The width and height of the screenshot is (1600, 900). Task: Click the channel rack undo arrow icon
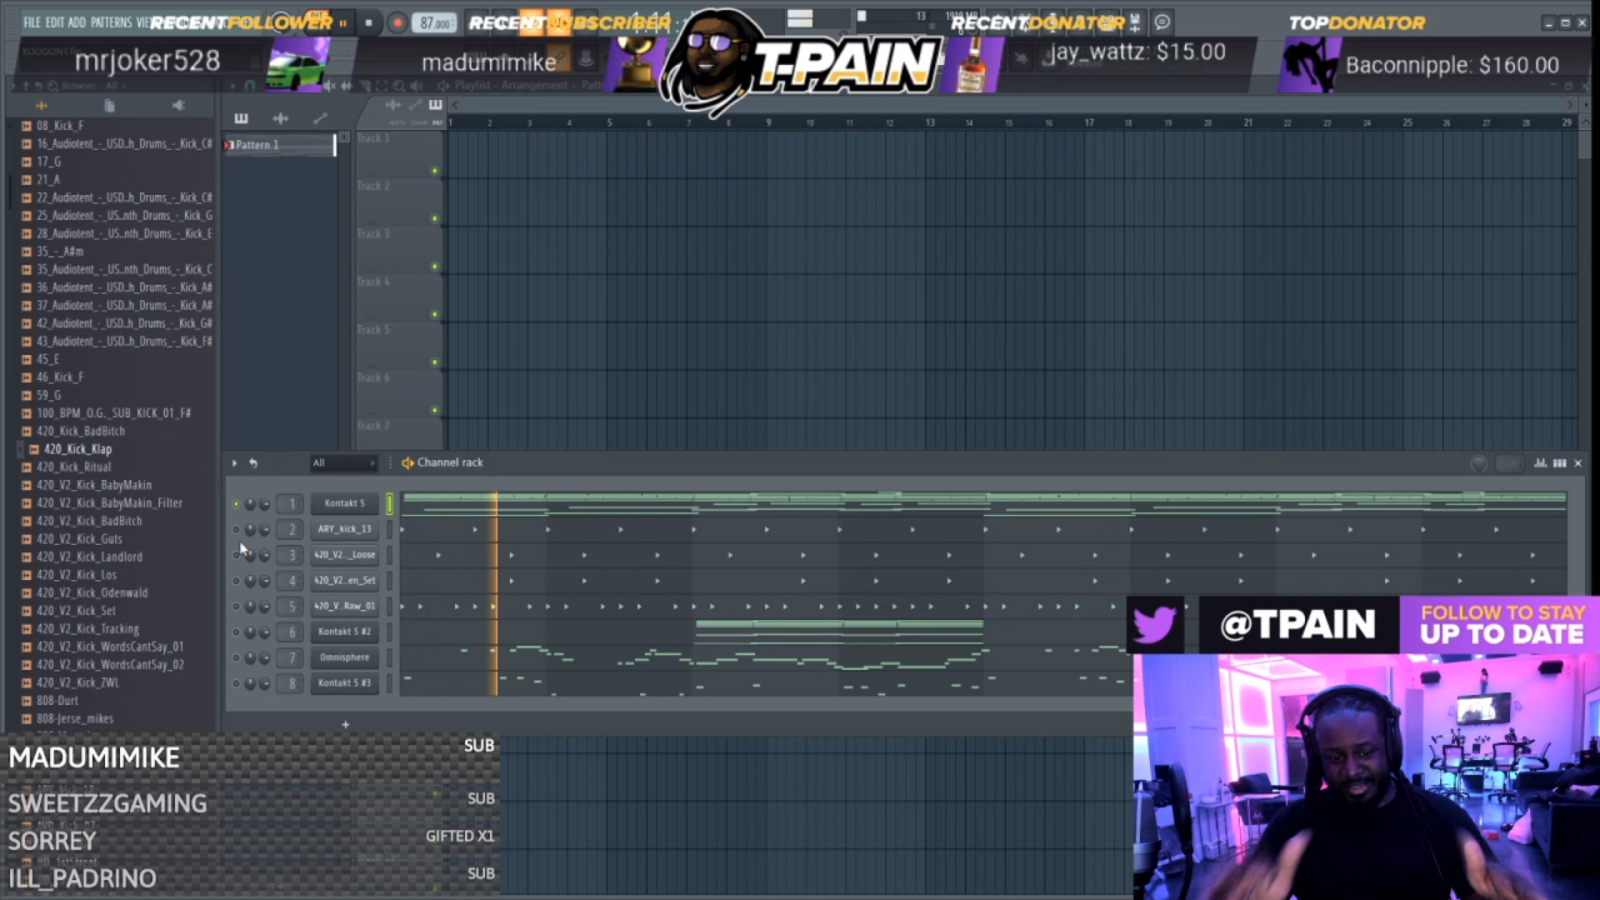pyautogui.click(x=254, y=463)
